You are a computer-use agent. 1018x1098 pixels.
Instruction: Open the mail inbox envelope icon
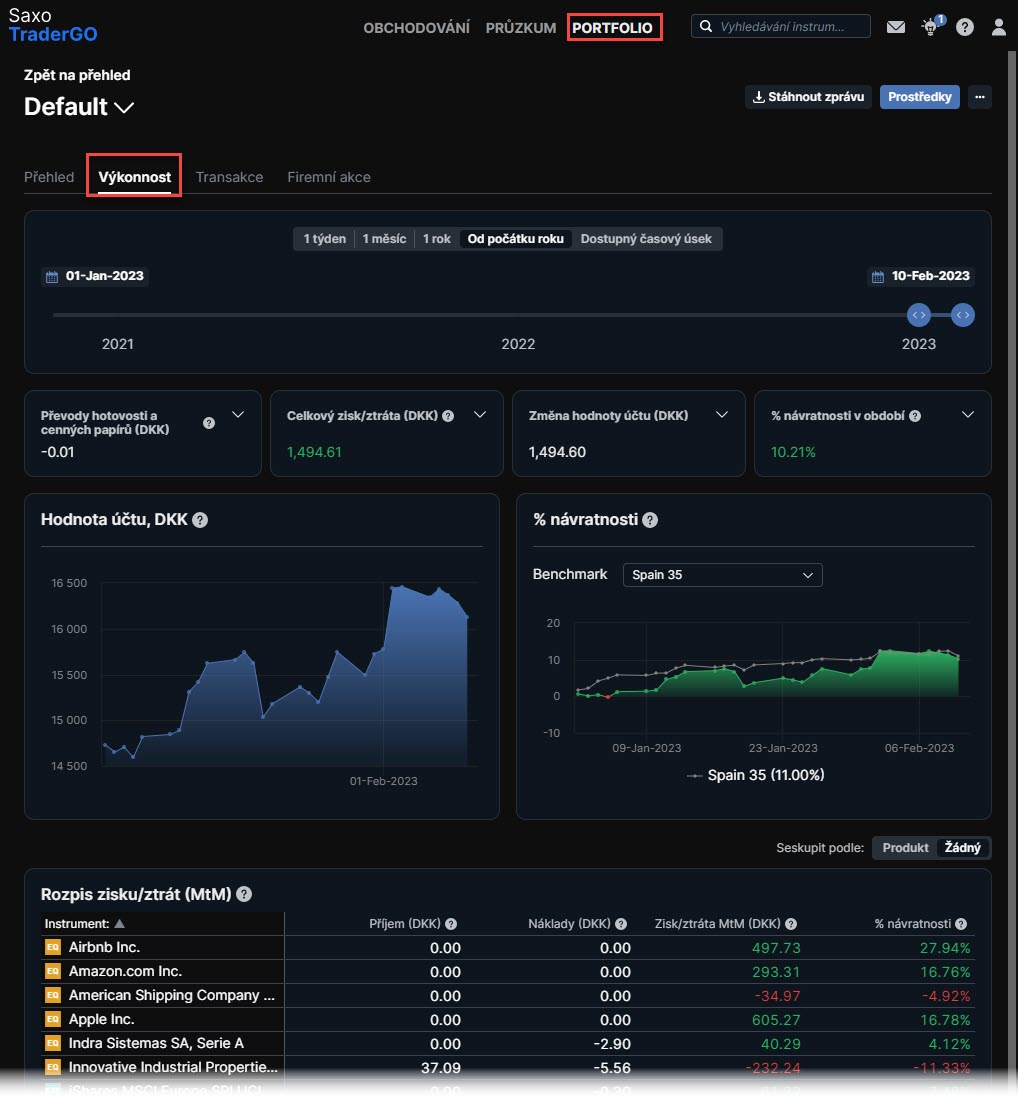pyautogui.click(x=895, y=27)
